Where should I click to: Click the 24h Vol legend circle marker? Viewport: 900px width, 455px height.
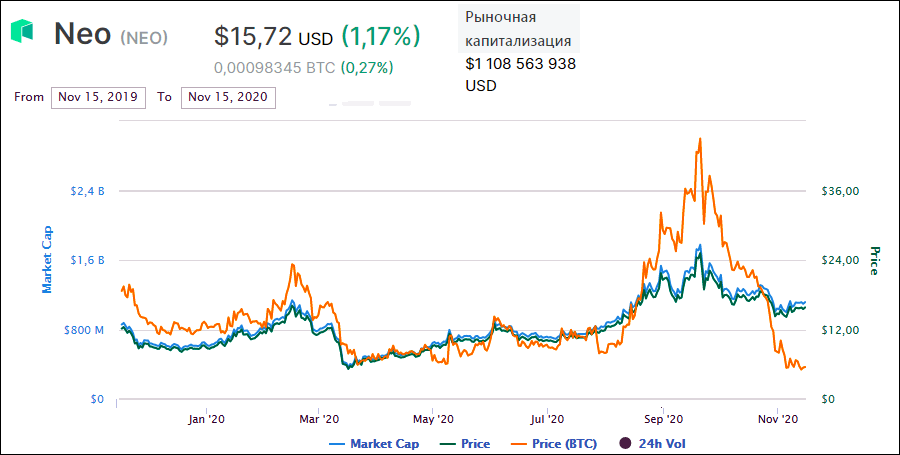[x=625, y=443]
